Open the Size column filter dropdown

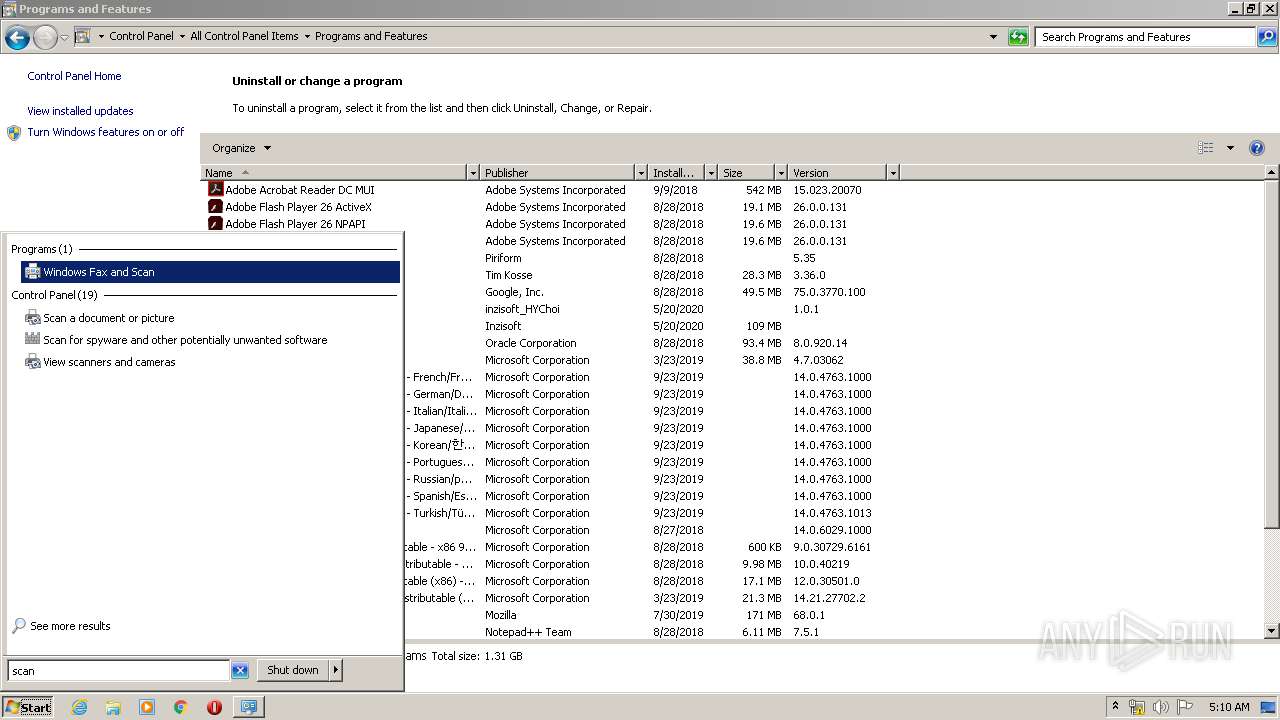tap(781, 173)
